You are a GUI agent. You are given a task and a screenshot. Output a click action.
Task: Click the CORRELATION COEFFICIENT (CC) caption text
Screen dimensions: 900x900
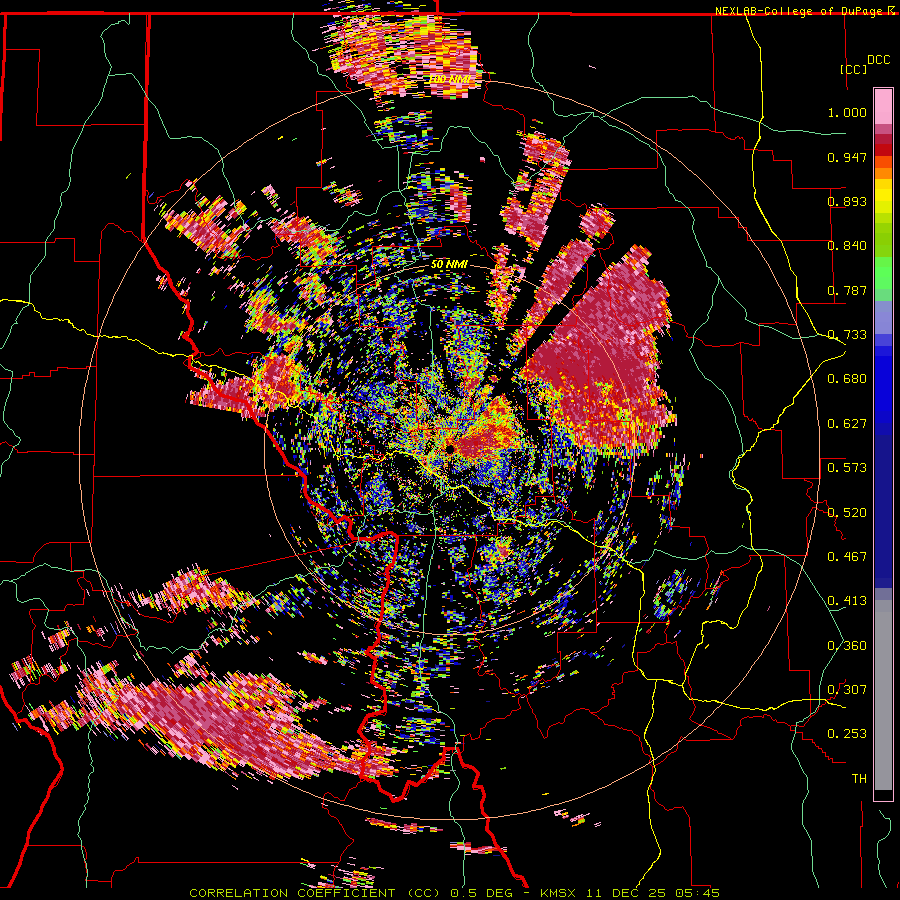315,893
